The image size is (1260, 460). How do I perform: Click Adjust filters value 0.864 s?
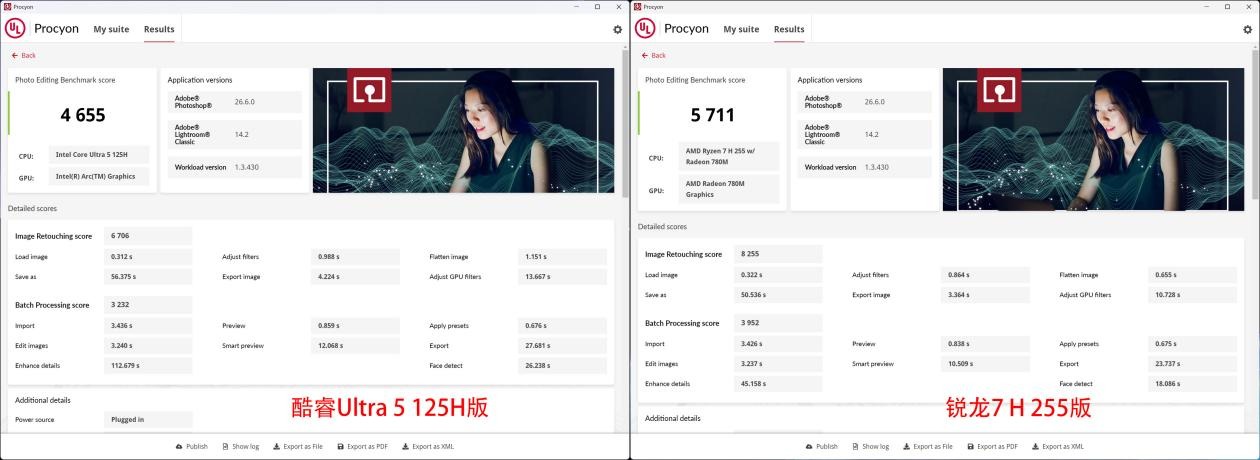pos(985,275)
